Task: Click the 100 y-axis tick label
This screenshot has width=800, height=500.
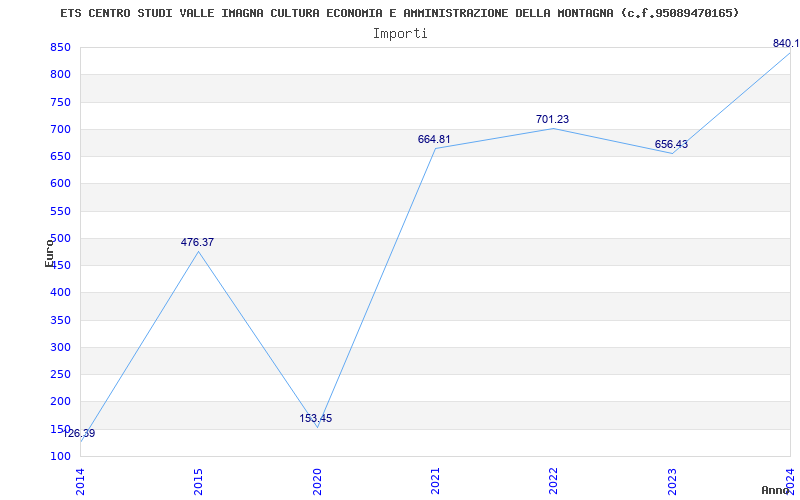Action: [60, 457]
